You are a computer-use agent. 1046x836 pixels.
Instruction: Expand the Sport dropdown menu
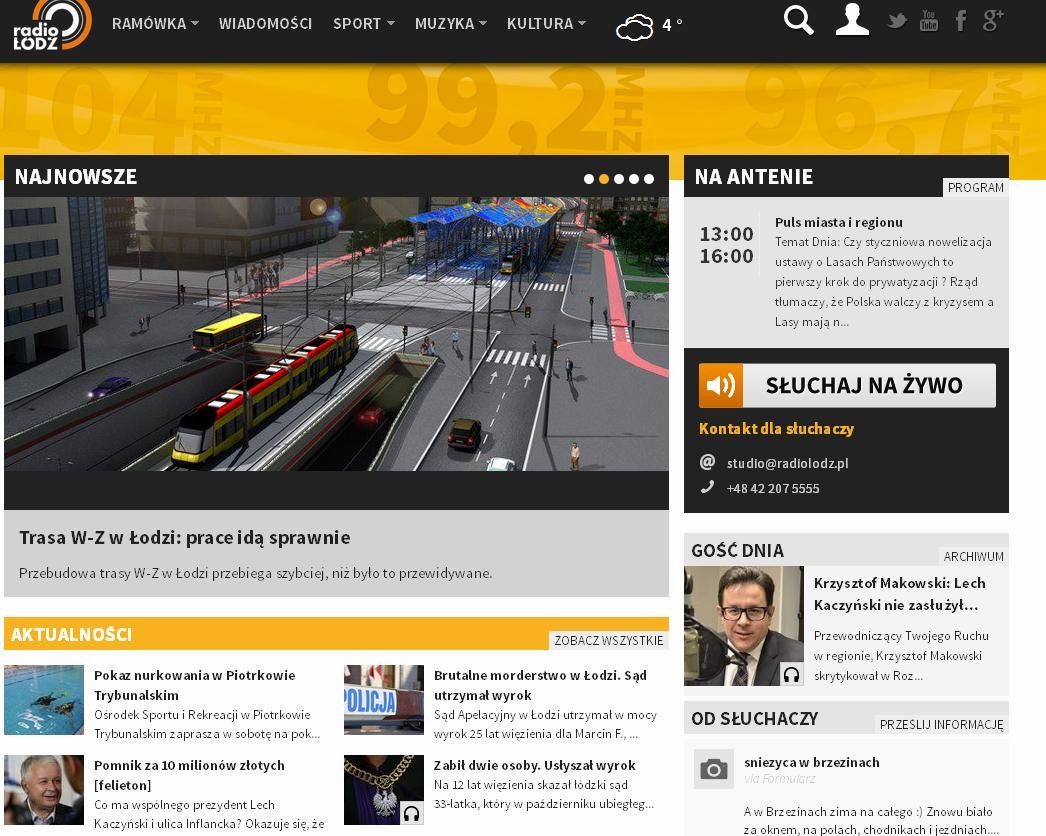pos(363,23)
